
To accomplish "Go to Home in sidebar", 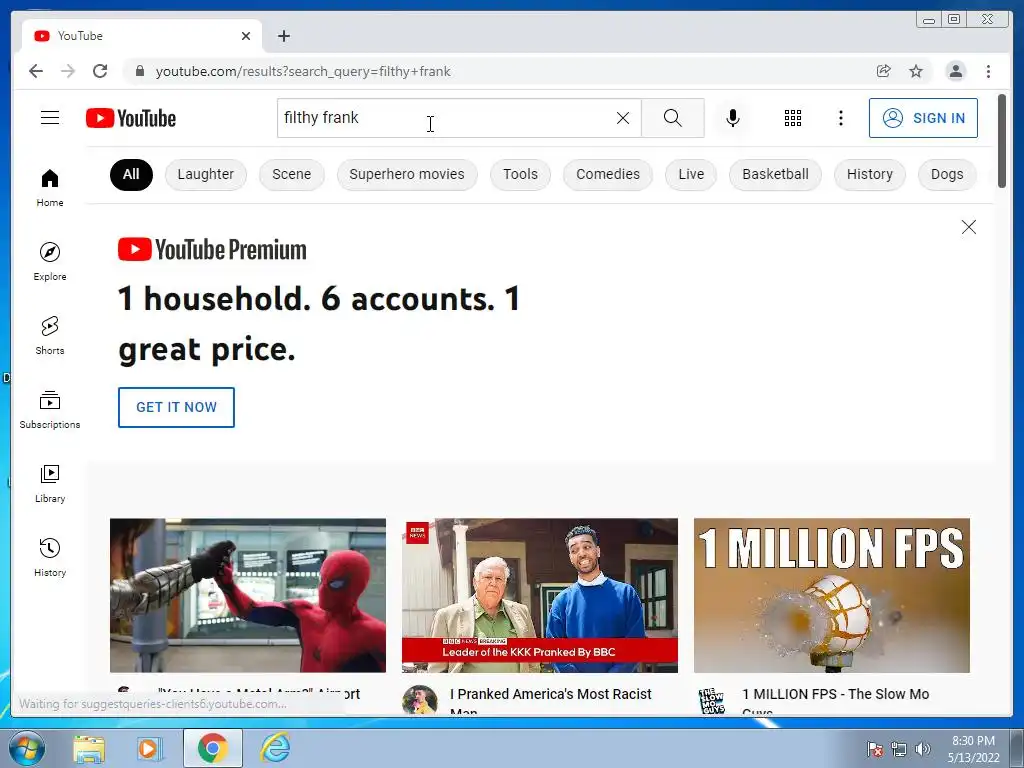I will (x=50, y=188).
